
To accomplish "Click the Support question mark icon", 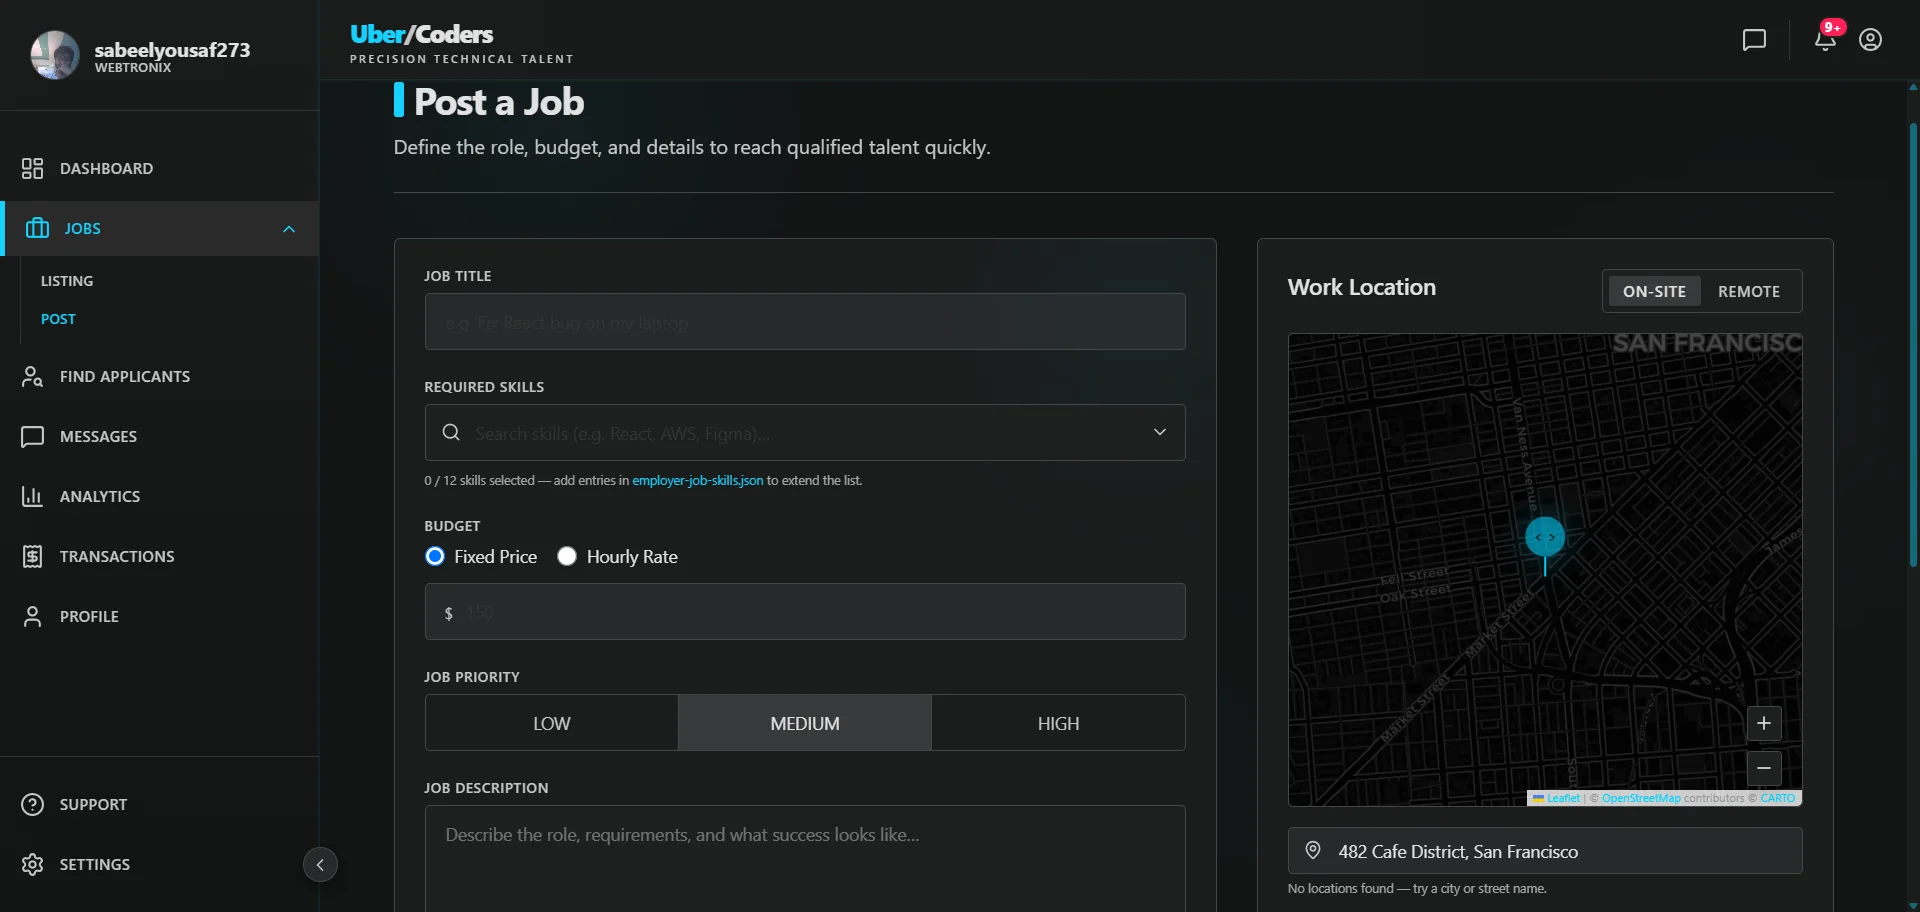I will pyautogui.click(x=33, y=804).
